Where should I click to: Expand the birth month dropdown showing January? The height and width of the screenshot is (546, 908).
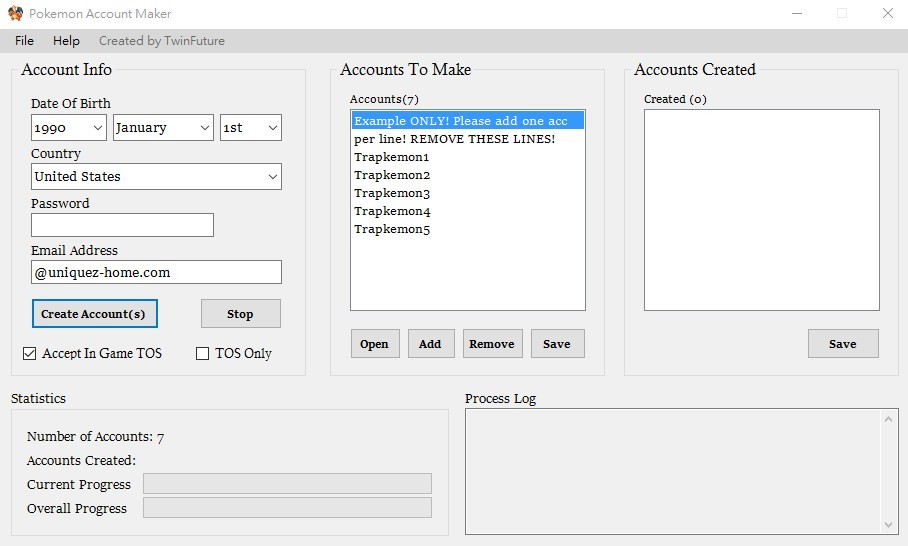click(x=163, y=128)
